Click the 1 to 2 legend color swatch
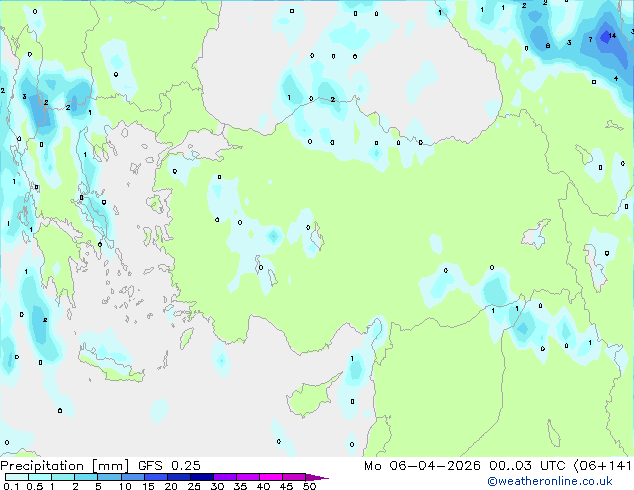 point(63,477)
